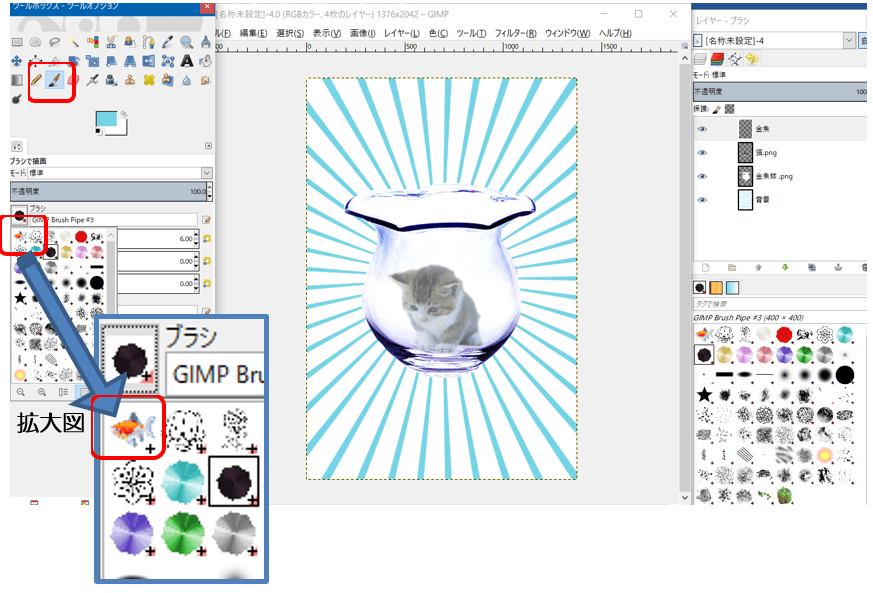Screen dimensions: 873x593
Task: Select the Alignment tool
Action: tap(35, 61)
